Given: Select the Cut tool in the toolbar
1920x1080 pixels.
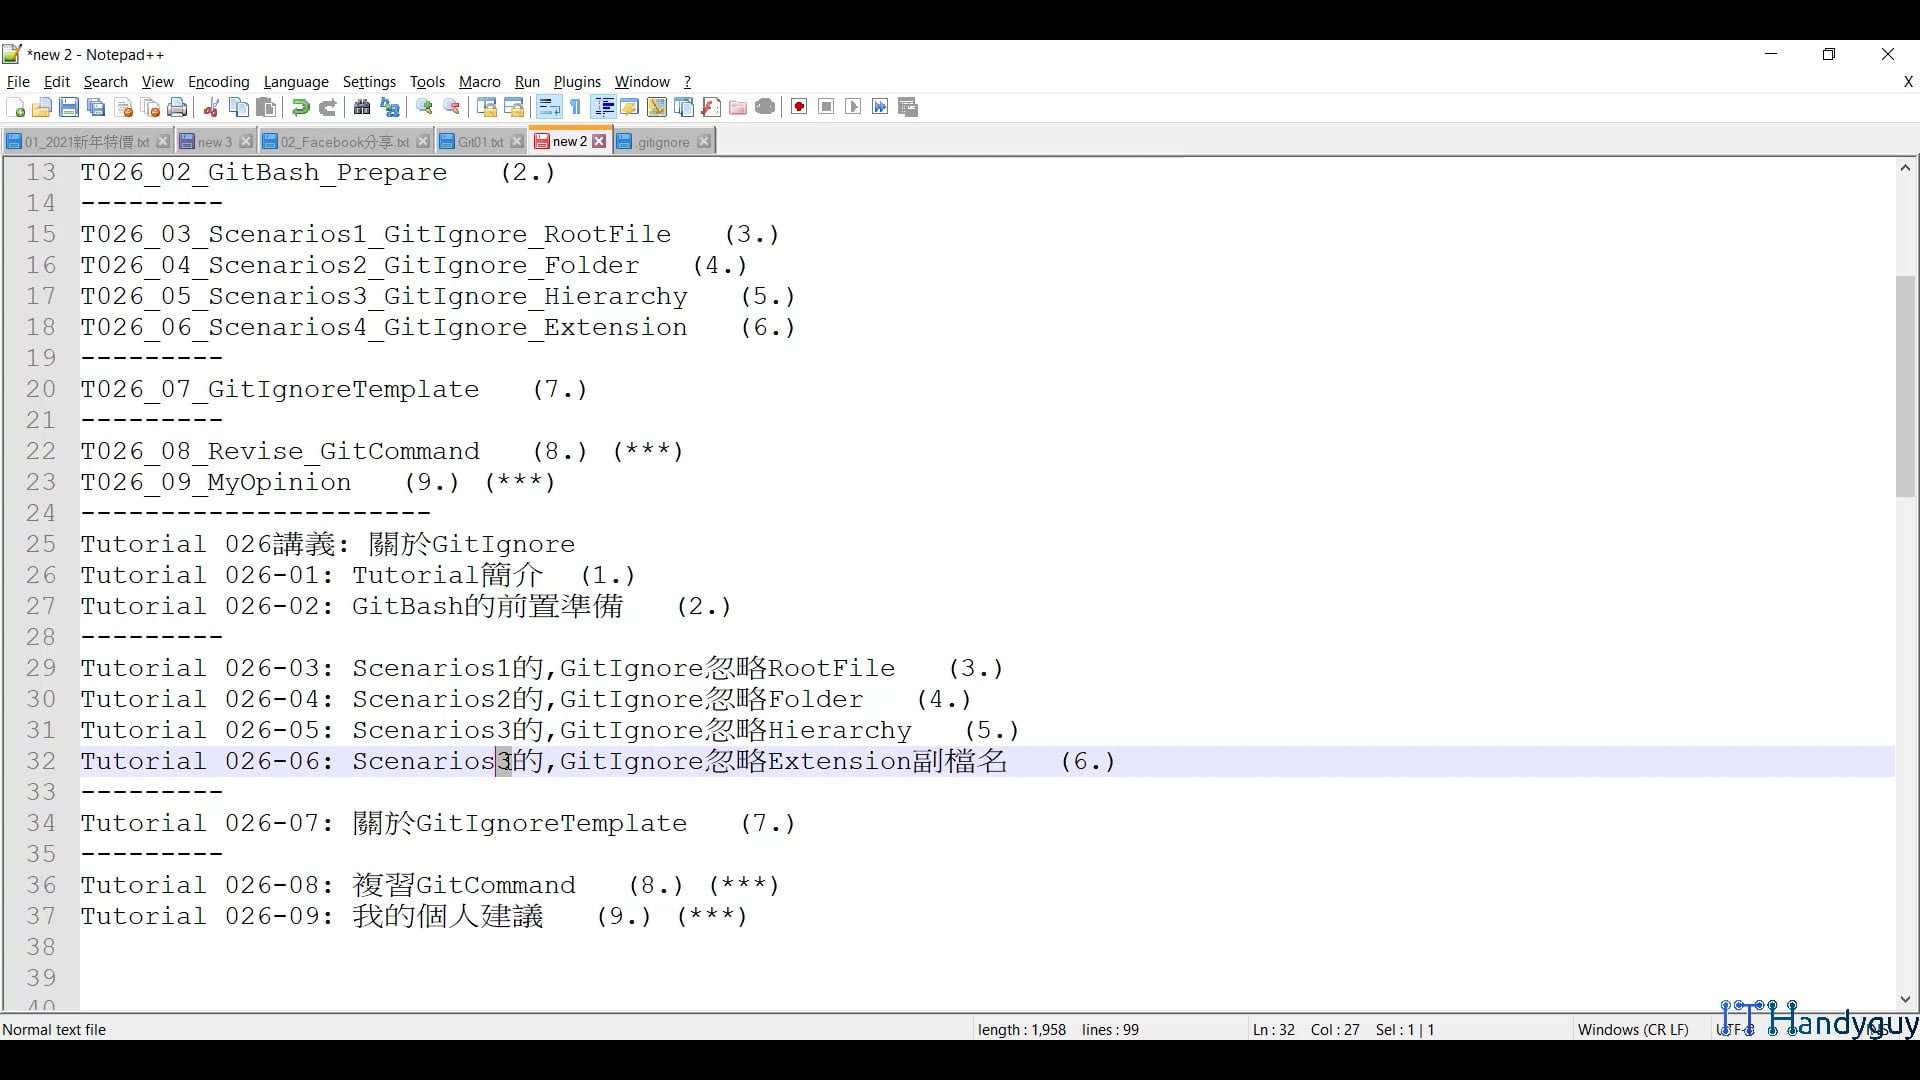Looking at the screenshot, I should coord(211,107).
